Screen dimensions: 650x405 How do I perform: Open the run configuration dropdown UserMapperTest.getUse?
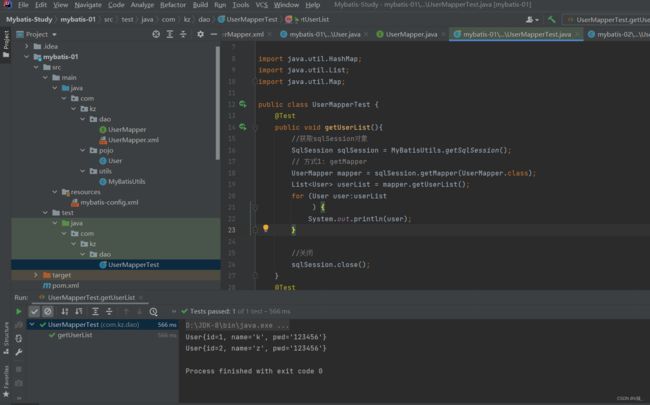coord(608,19)
